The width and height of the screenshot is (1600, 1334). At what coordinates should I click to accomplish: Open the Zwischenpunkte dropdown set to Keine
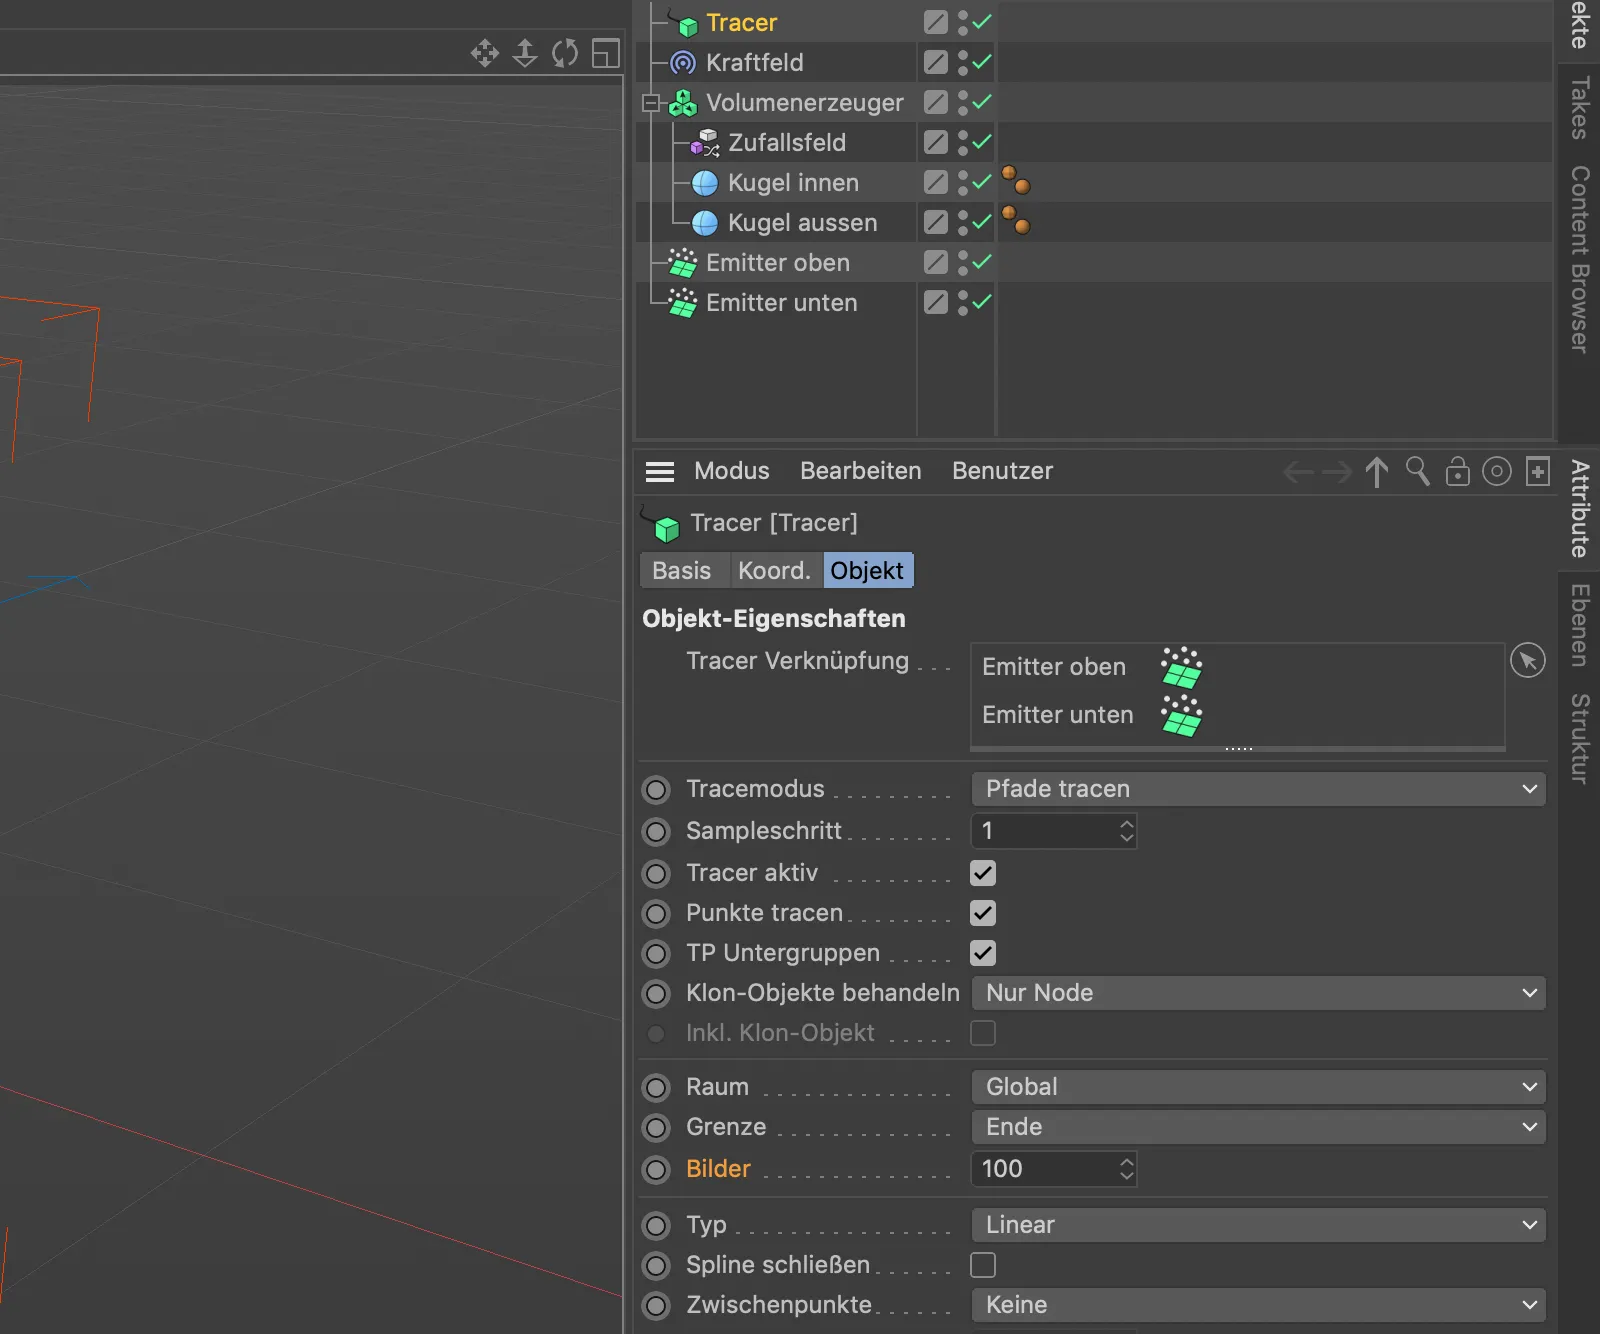(x=1258, y=1305)
